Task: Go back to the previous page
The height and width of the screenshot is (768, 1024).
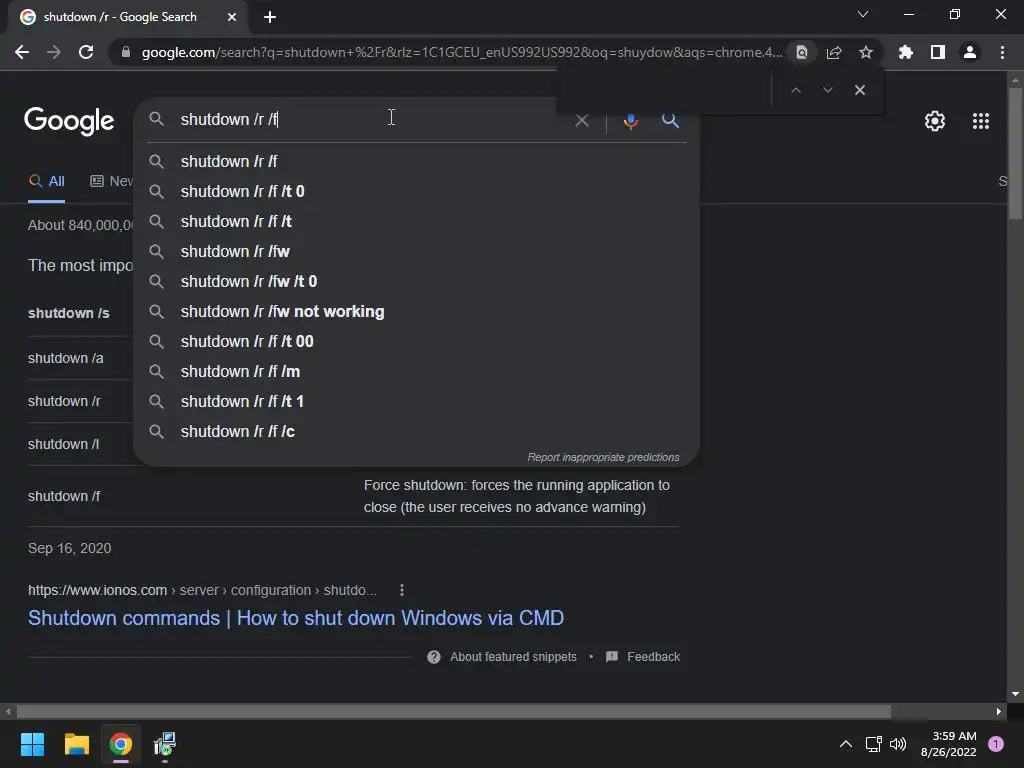Action: 22,52
